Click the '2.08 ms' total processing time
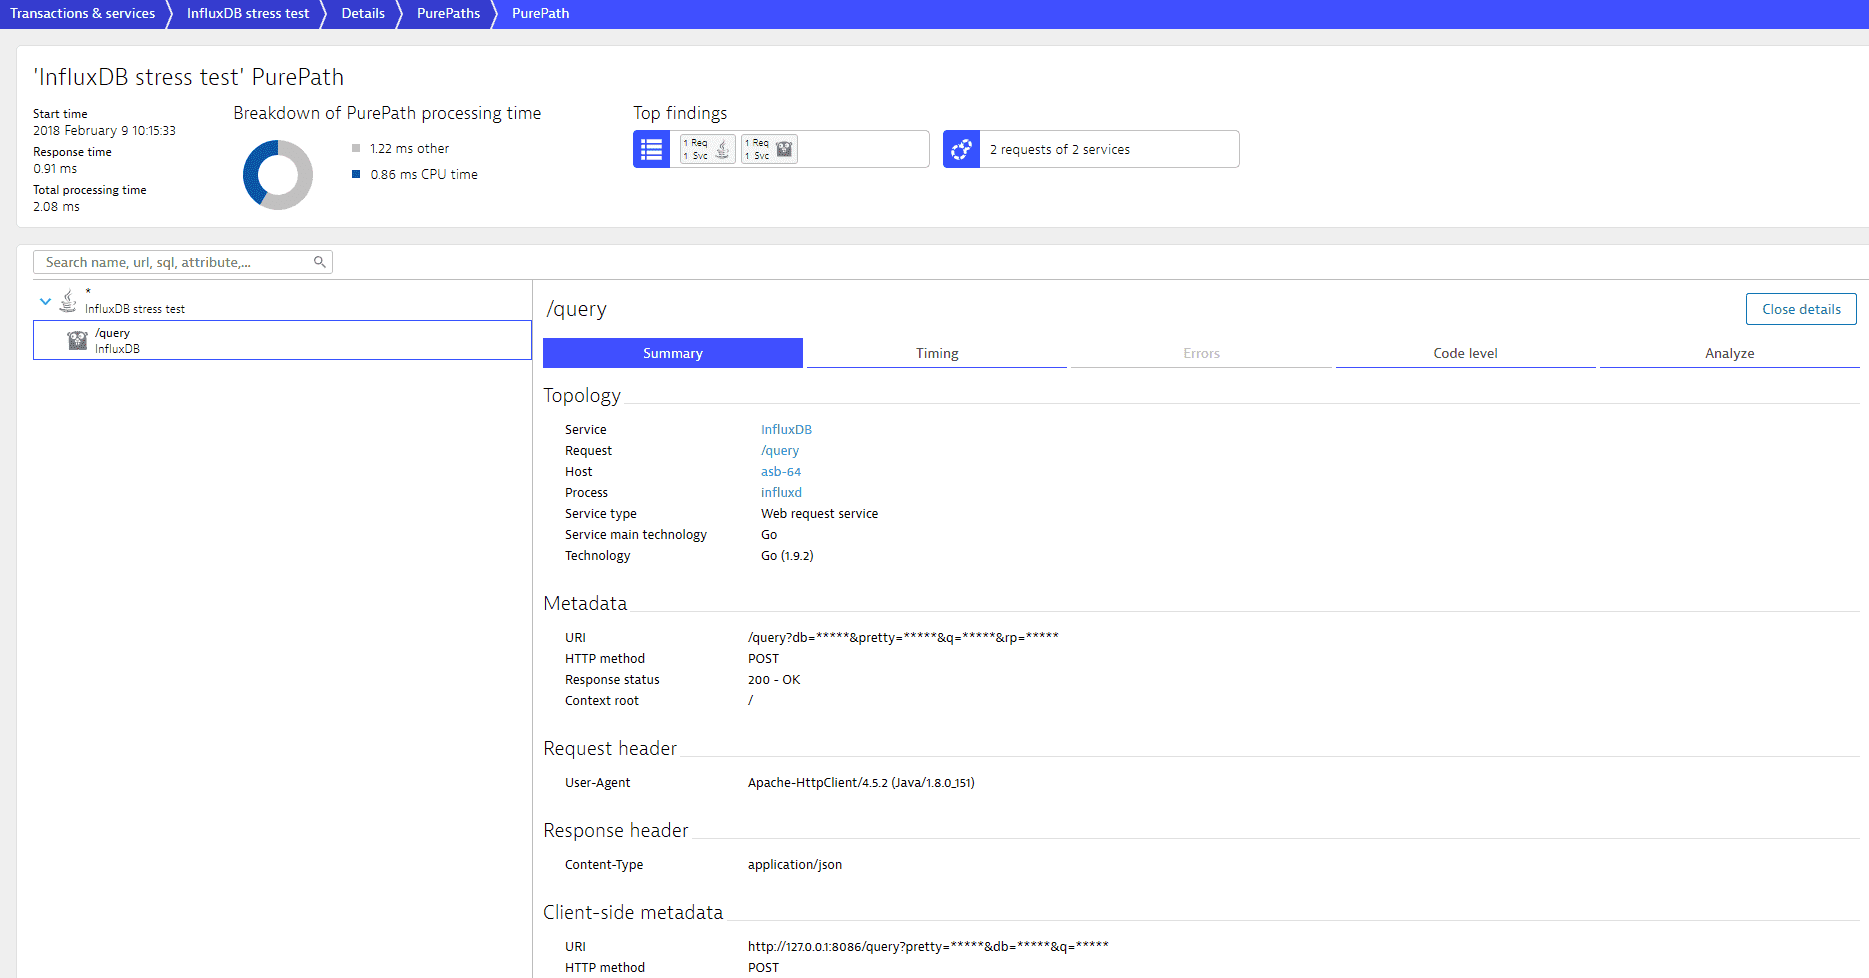The height and width of the screenshot is (978, 1869). tap(56, 207)
